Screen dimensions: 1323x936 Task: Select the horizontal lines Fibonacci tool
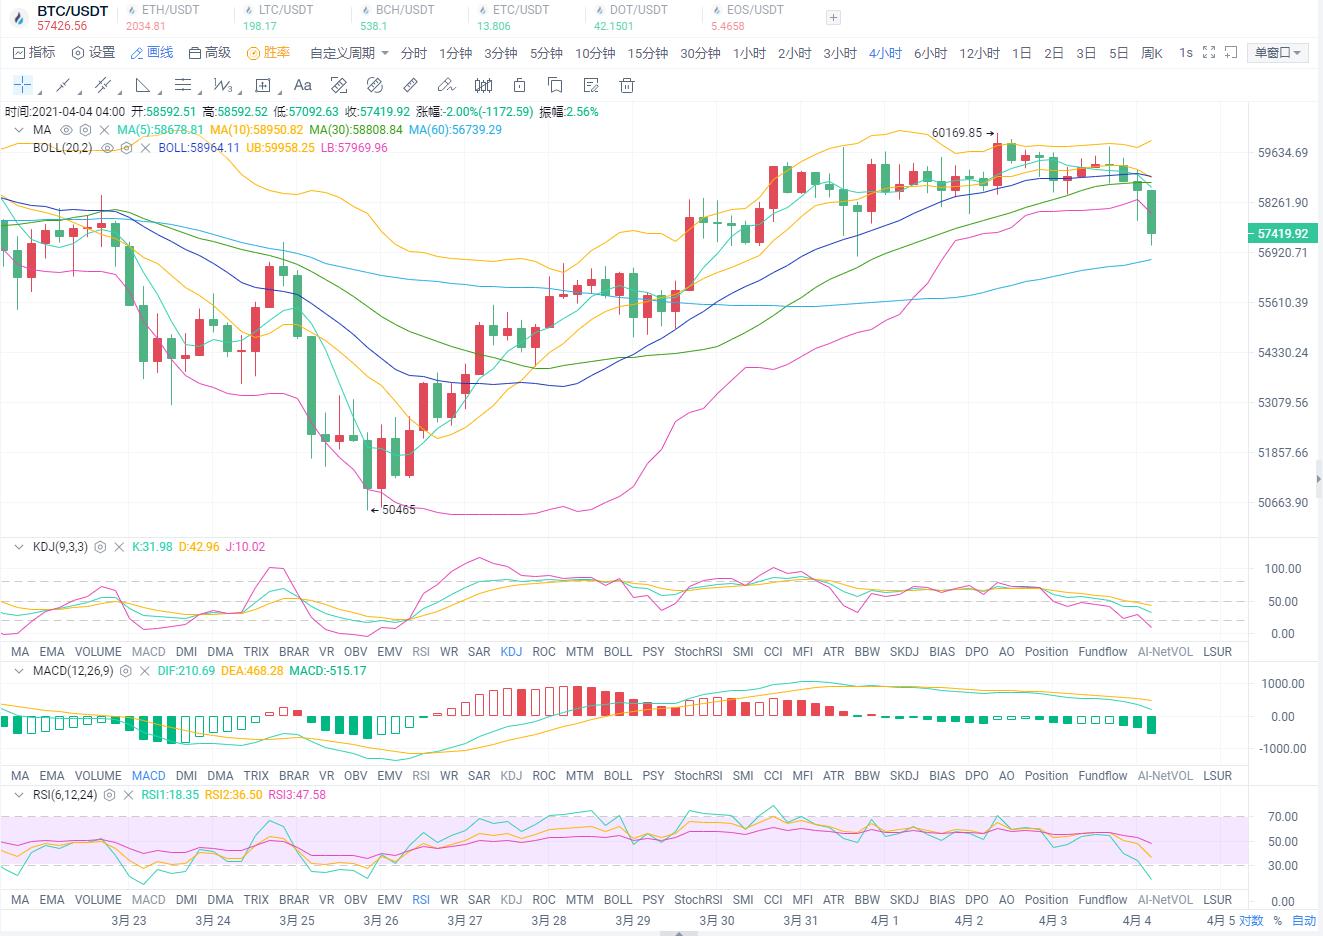pyautogui.click(x=182, y=85)
